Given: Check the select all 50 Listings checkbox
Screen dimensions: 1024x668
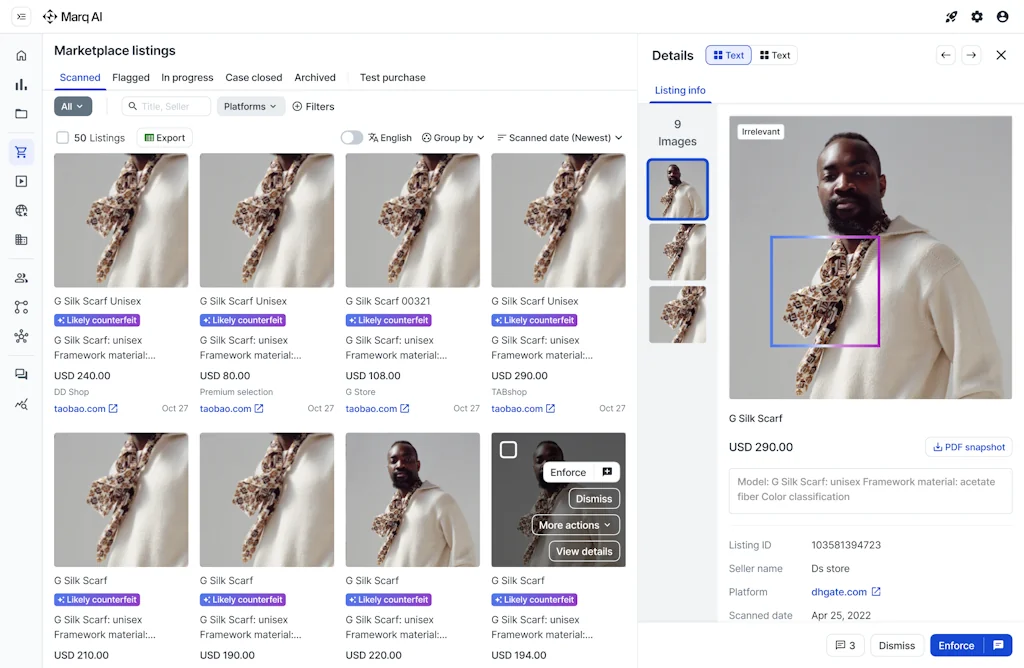Looking at the screenshot, I should tap(63, 138).
